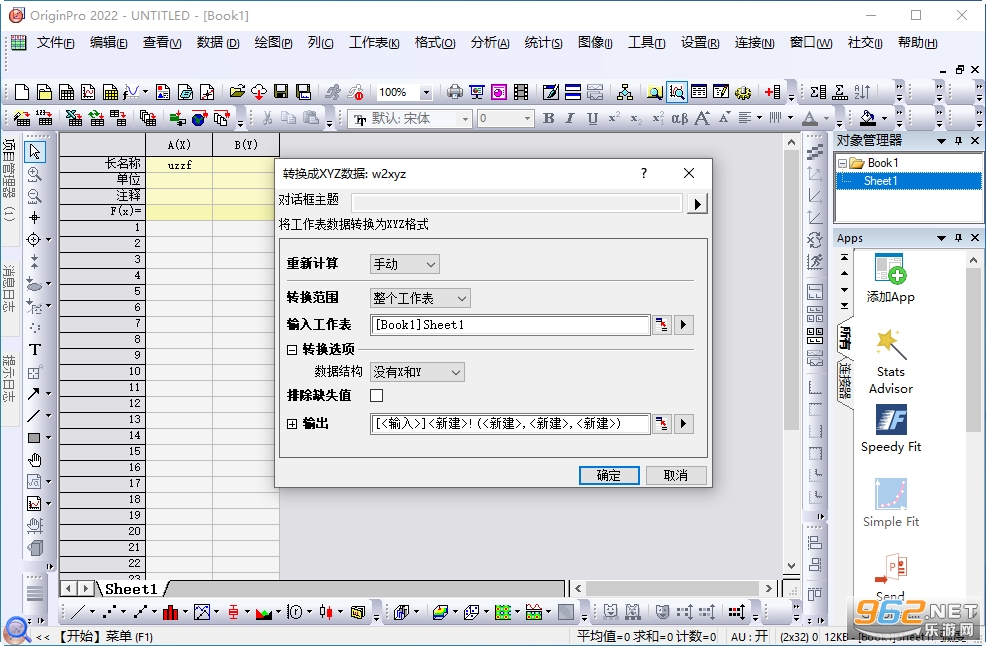Open the data structure dropdown
986x646 pixels.
click(x=418, y=372)
